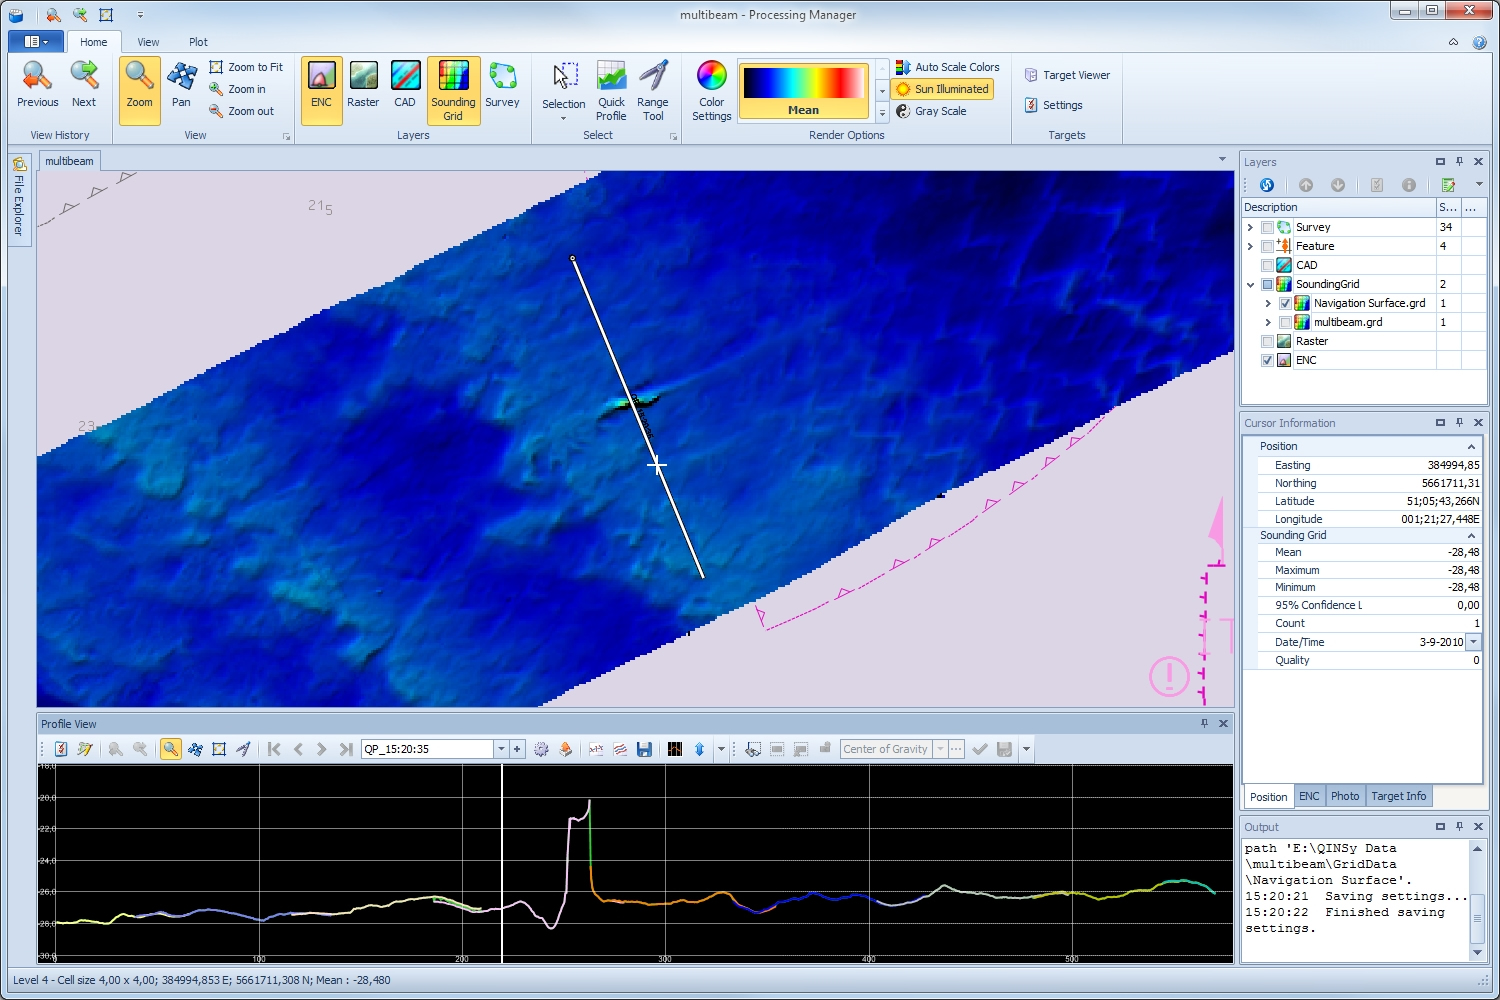Uncheck Navigation Surface.grd layer checkbox

coord(1285,303)
